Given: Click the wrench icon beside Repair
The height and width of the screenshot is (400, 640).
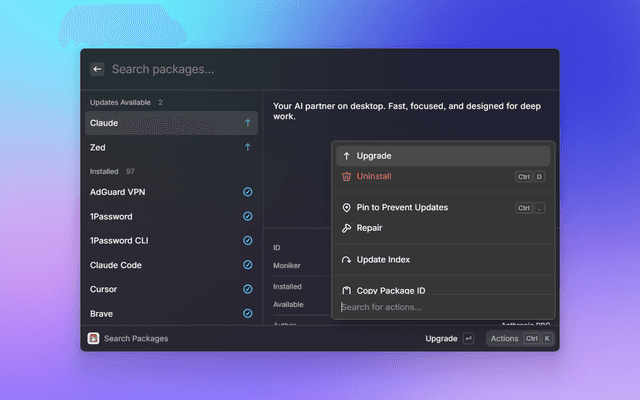Looking at the screenshot, I should point(346,228).
